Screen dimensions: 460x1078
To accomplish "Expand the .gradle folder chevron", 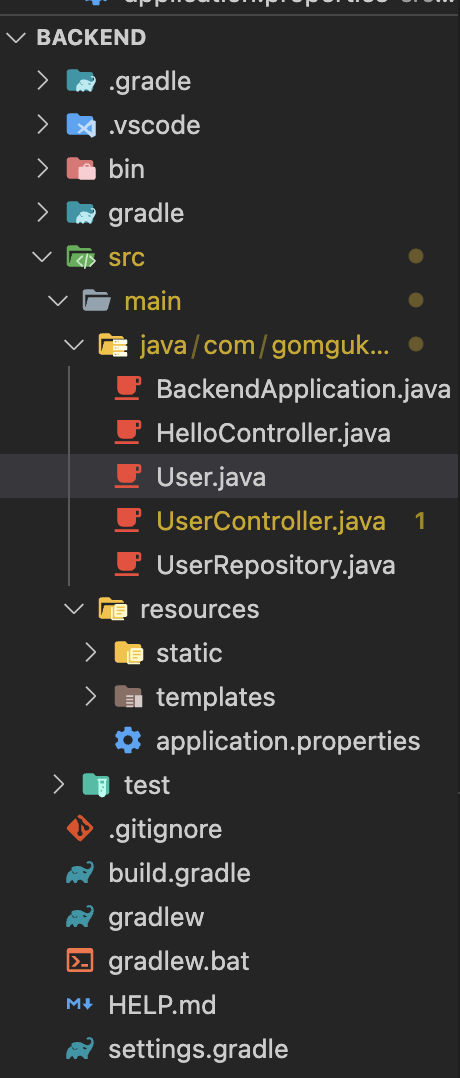I will point(43,81).
